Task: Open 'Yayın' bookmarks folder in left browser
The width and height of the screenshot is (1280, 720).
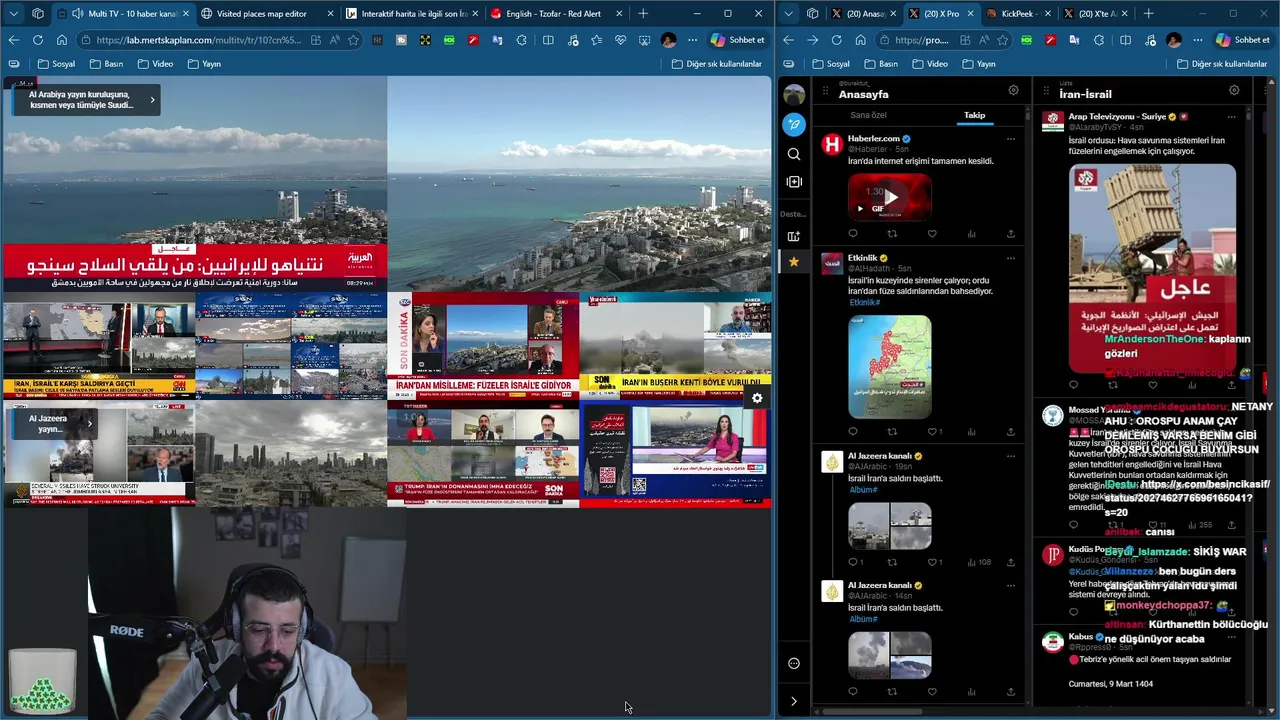Action: coord(203,64)
